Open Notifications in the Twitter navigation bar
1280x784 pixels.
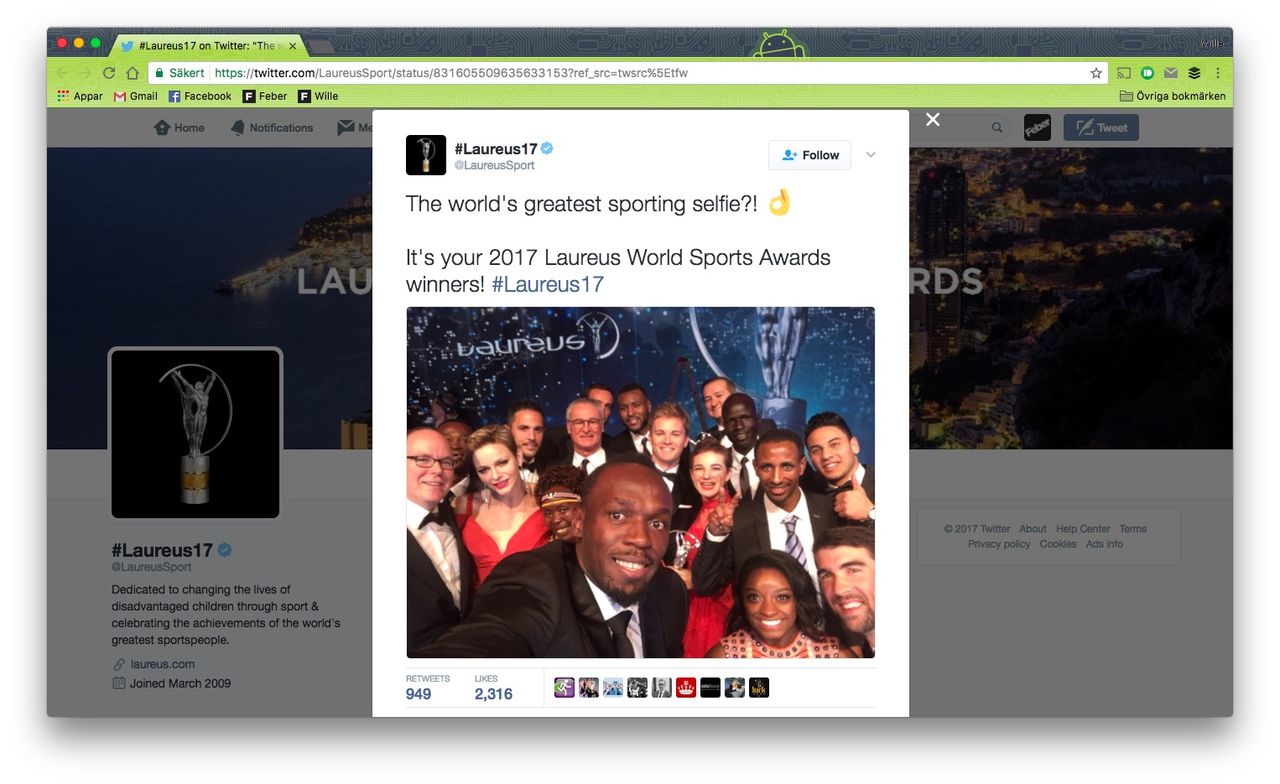pyautogui.click(x=271, y=128)
